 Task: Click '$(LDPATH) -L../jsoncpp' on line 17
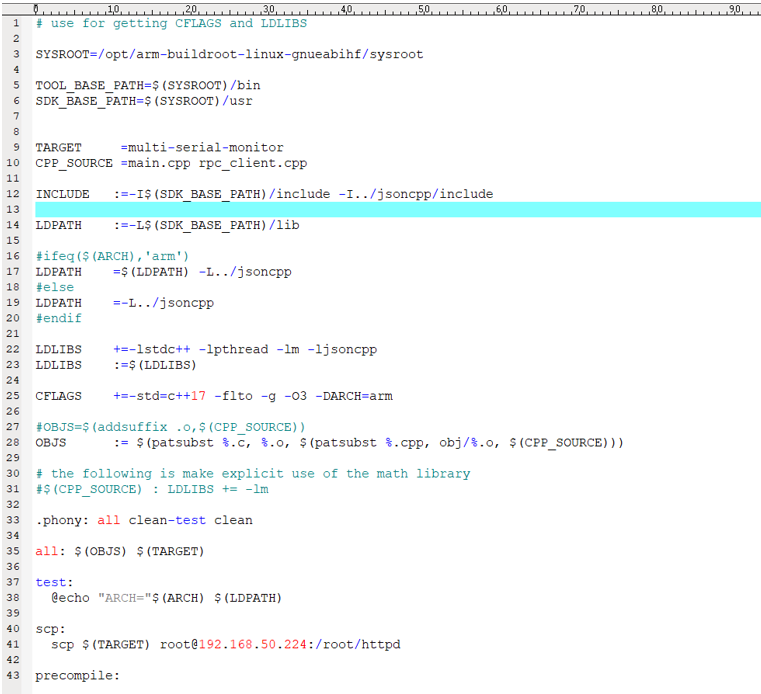(206, 272)
